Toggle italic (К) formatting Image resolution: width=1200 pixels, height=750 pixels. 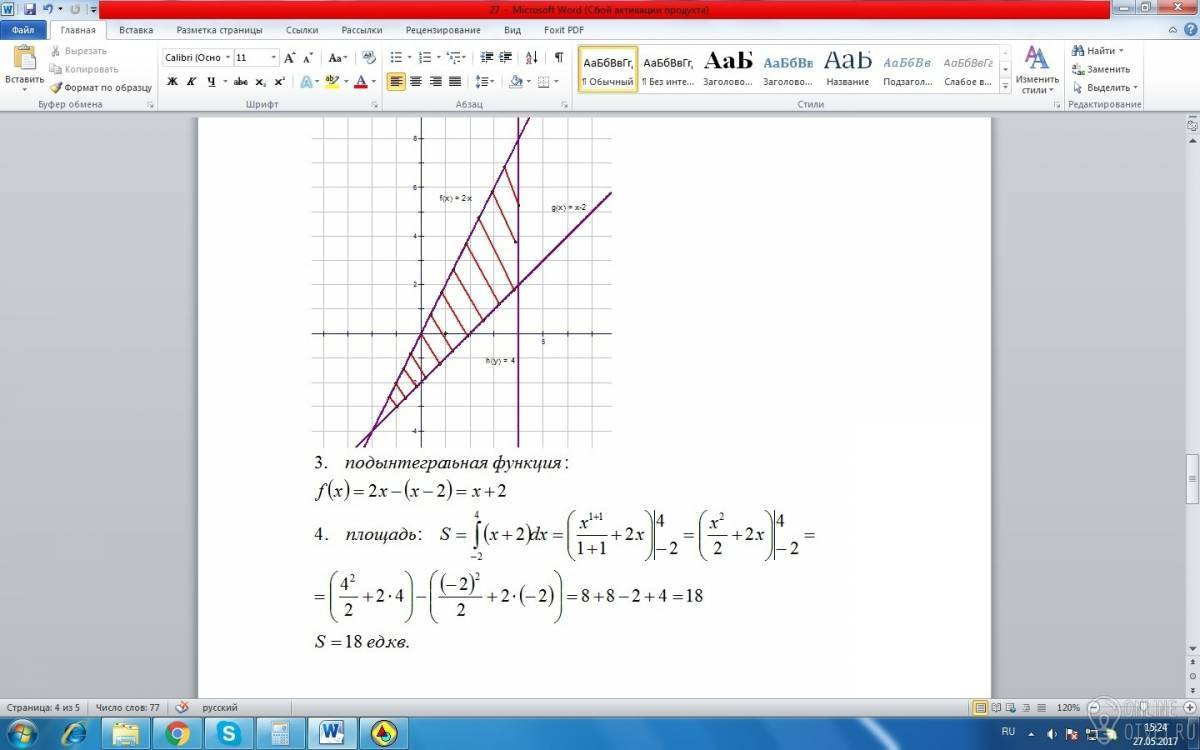click(x=191, y=82)
